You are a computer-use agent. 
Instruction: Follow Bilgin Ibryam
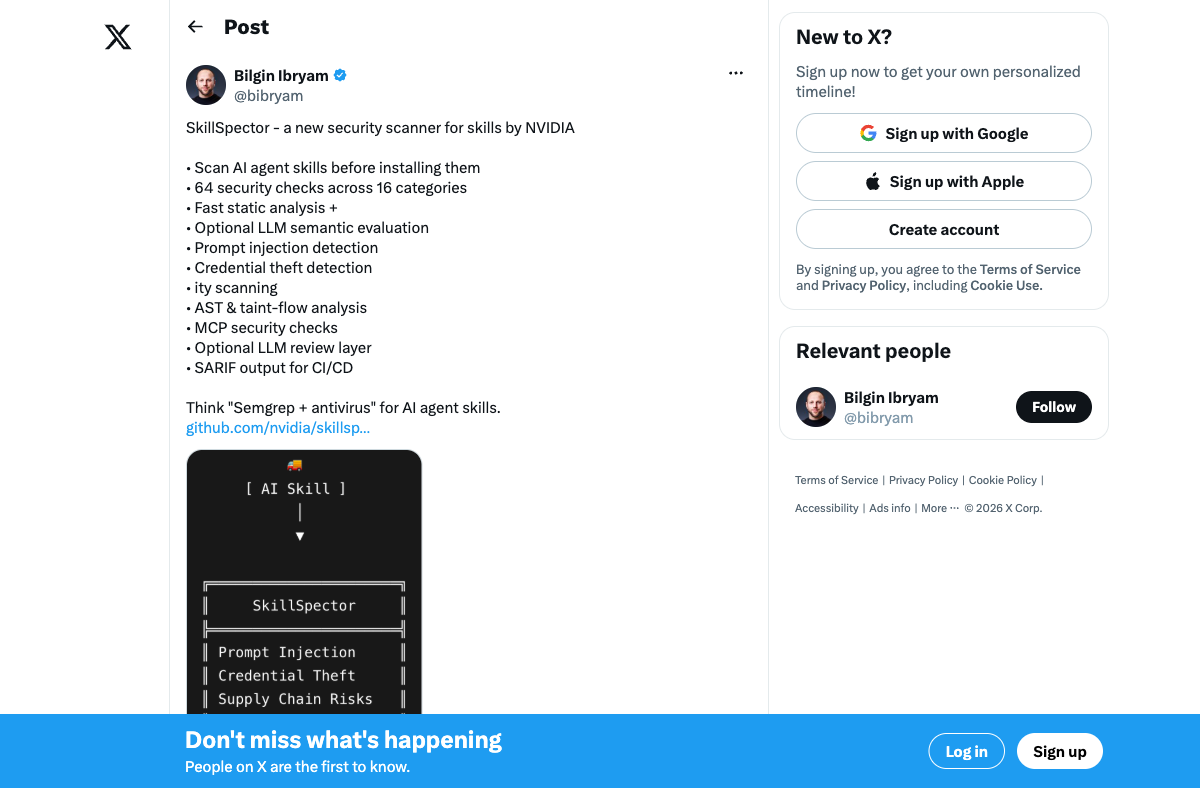pyautogui.click(x=1054, y=407)
